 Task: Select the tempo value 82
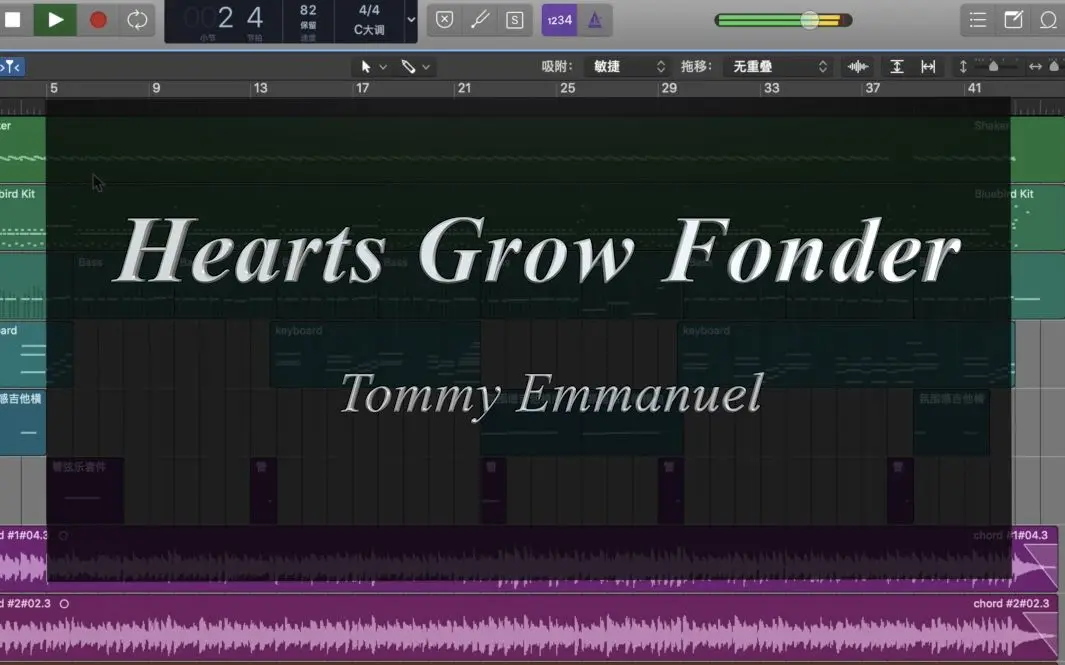click(x=308, y=10)
